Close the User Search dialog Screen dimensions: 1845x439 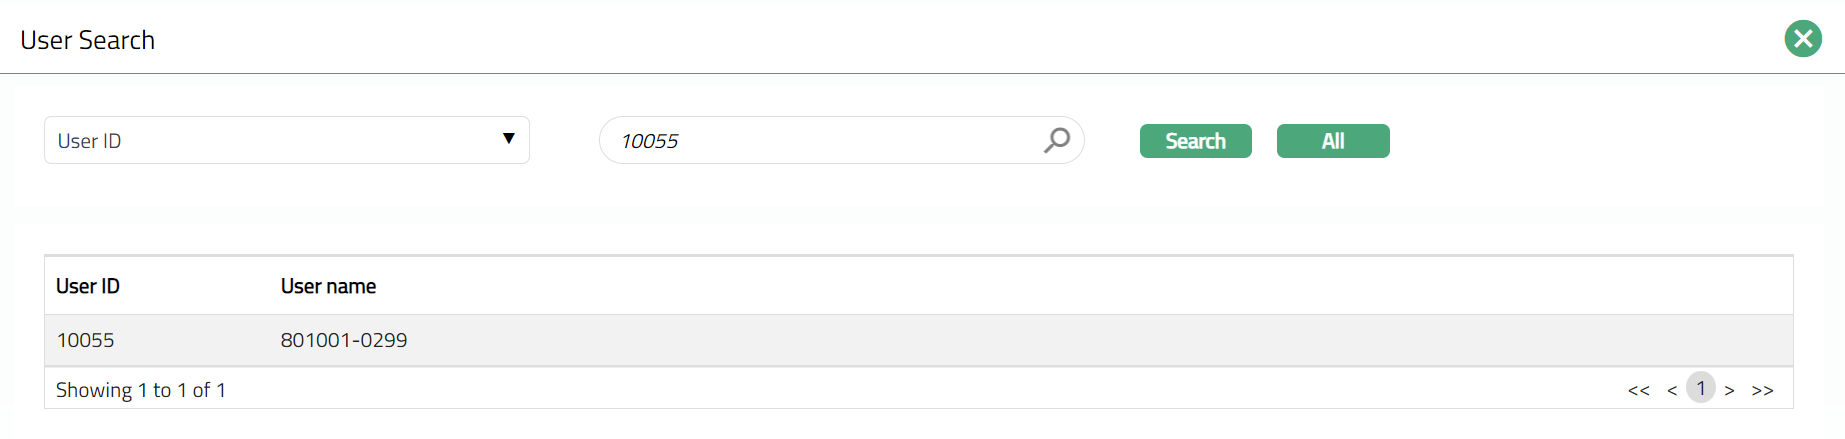click(x=1803, y=39)
